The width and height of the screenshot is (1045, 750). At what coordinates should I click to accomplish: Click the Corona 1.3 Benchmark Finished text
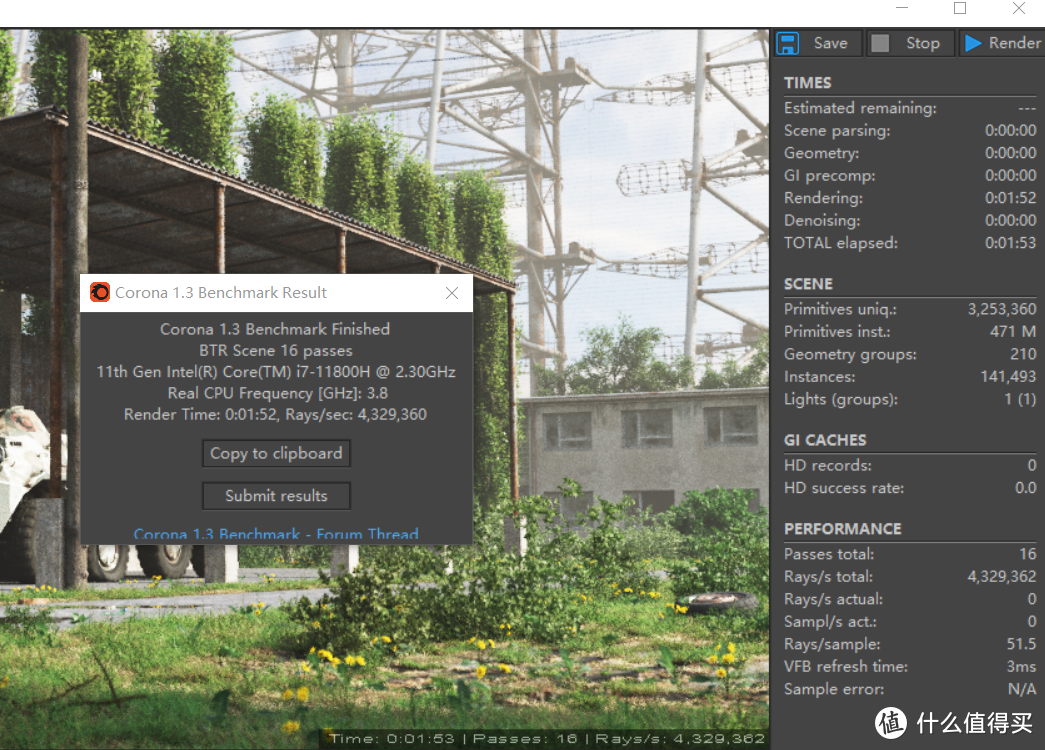pyautogui.click(x=275, y=329)
